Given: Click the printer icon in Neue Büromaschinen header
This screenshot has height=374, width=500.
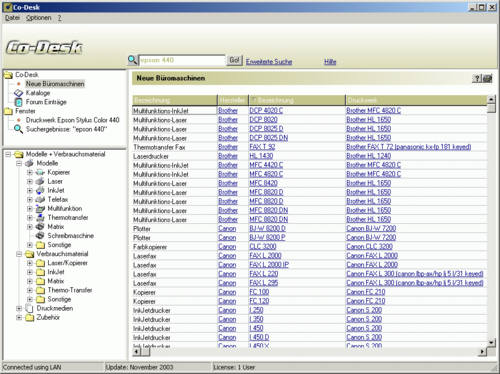Looking at the screenshot, I should (487, 78).
